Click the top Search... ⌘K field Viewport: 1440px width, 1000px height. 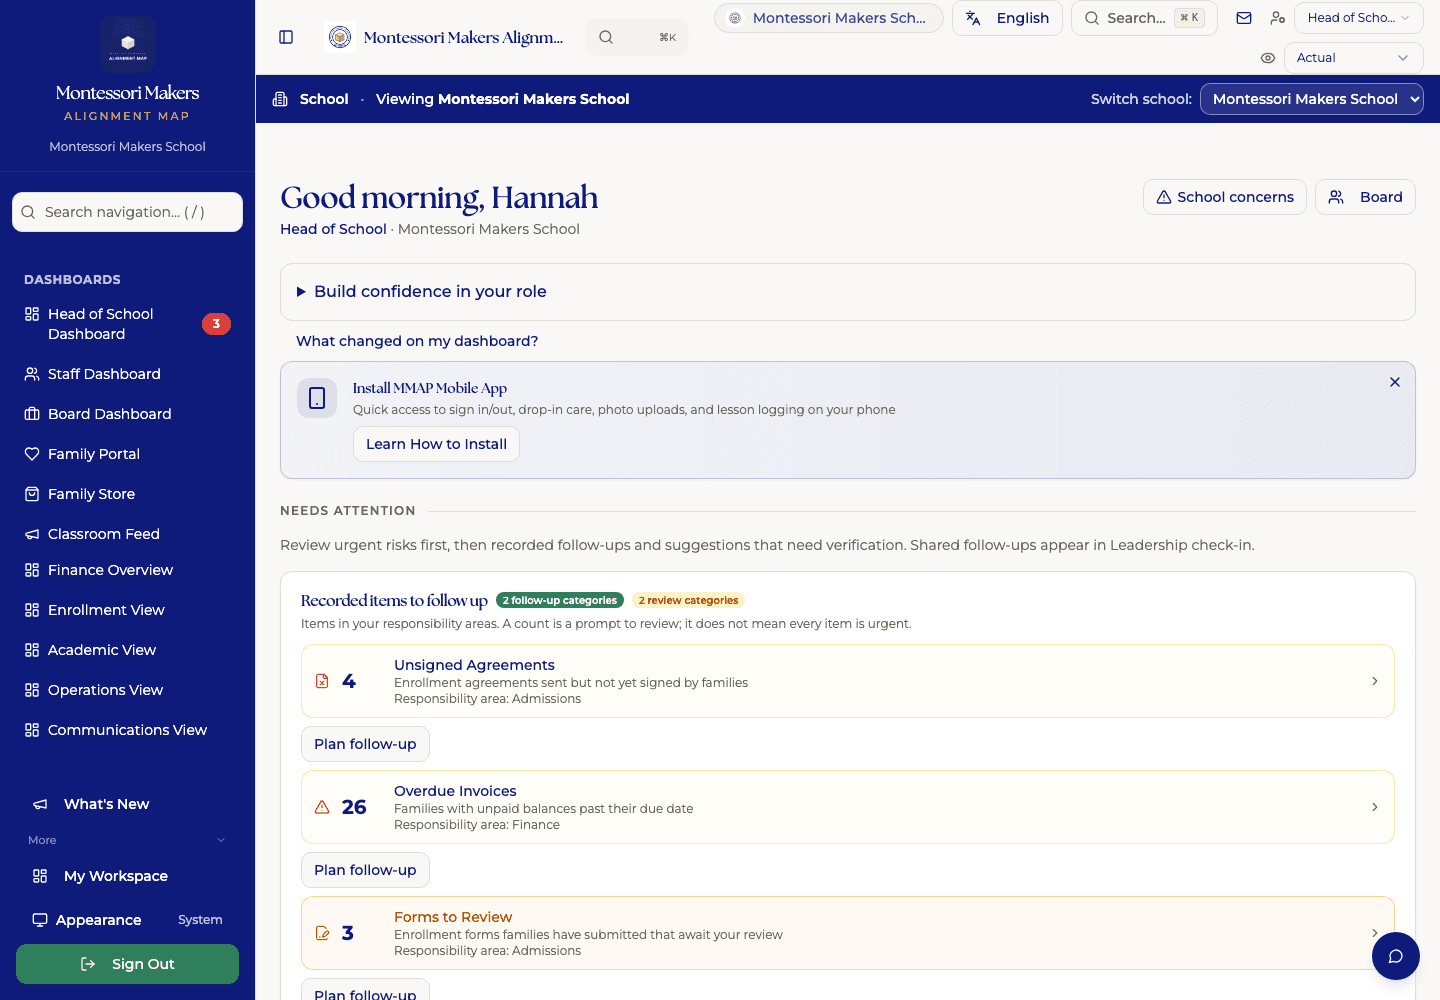(x=1144, y=18)
